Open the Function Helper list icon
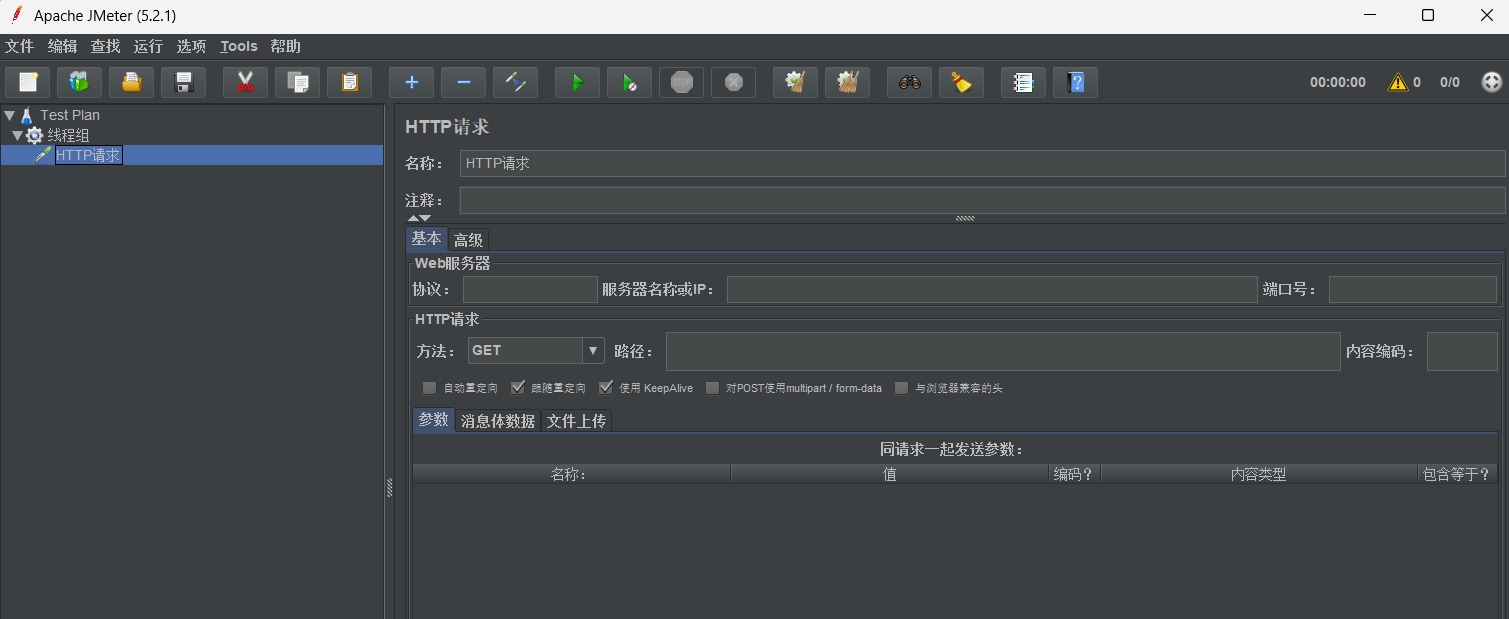This screenshot has height=619, width=1509. (1023, 82)
